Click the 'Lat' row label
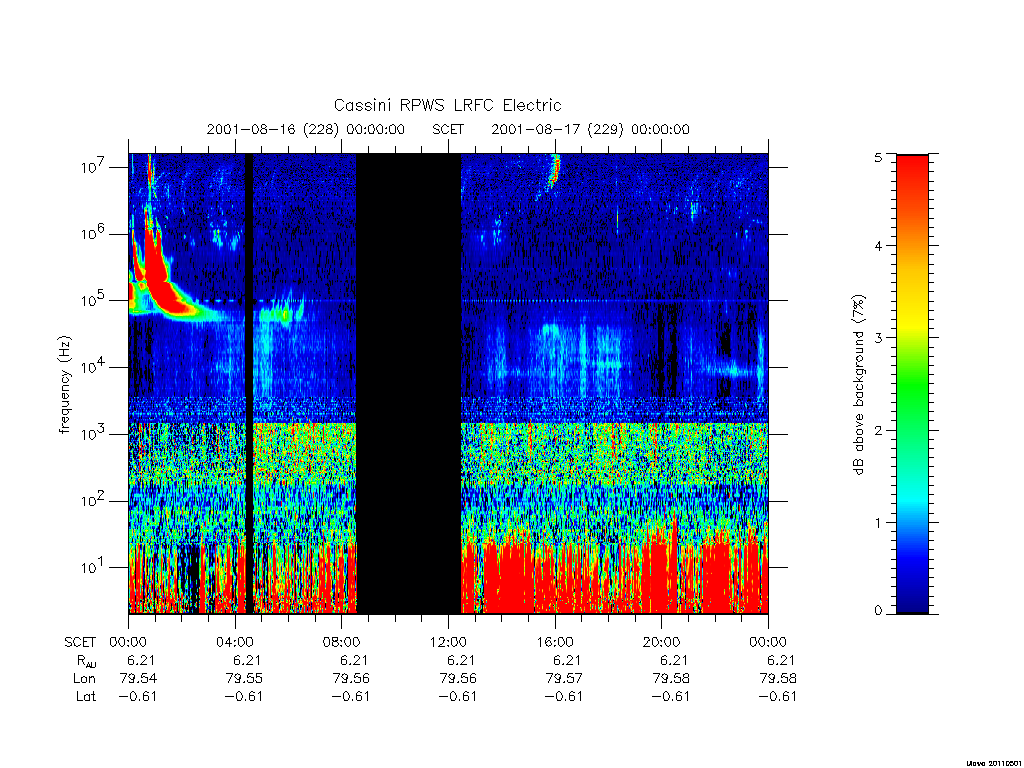 point(86,696)
